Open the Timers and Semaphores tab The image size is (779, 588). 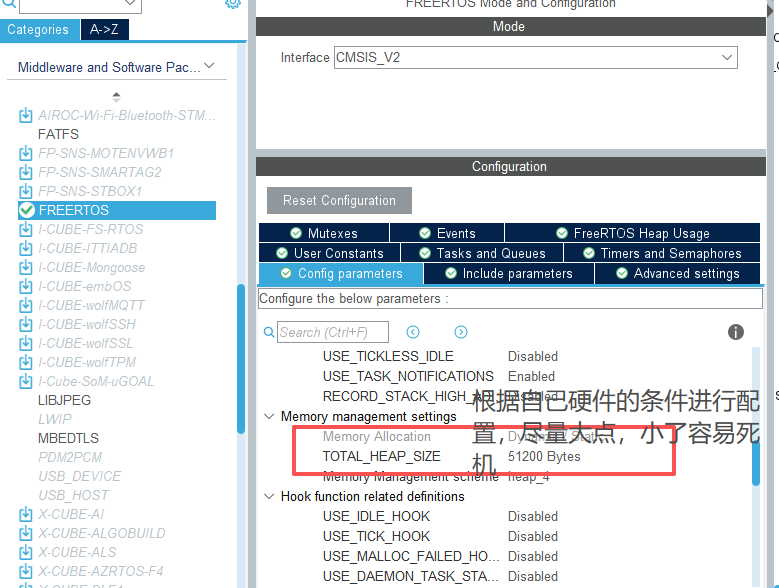(x=662, y=253)
